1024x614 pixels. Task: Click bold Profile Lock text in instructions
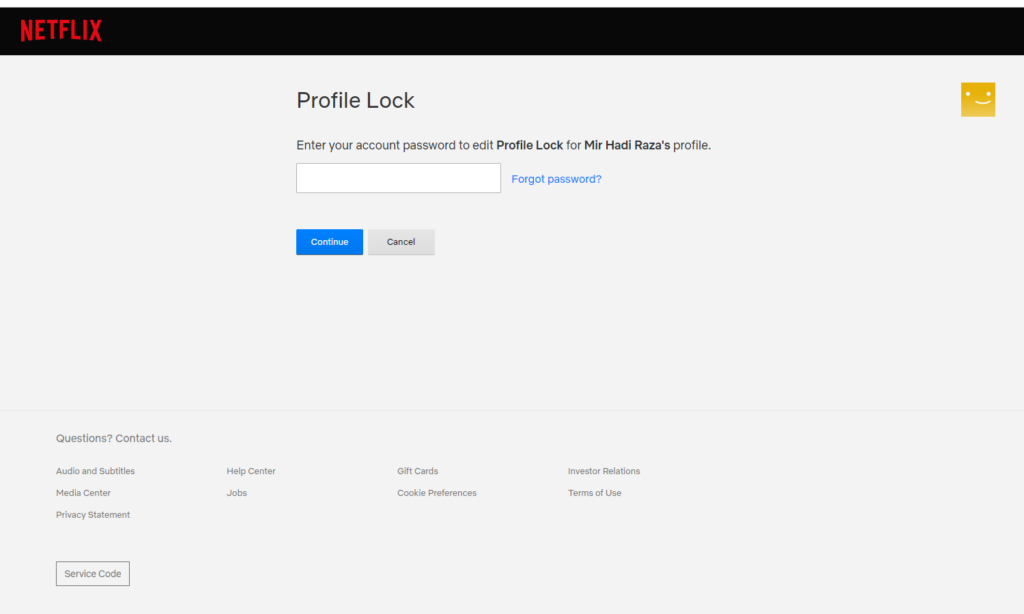click(529, 145)
